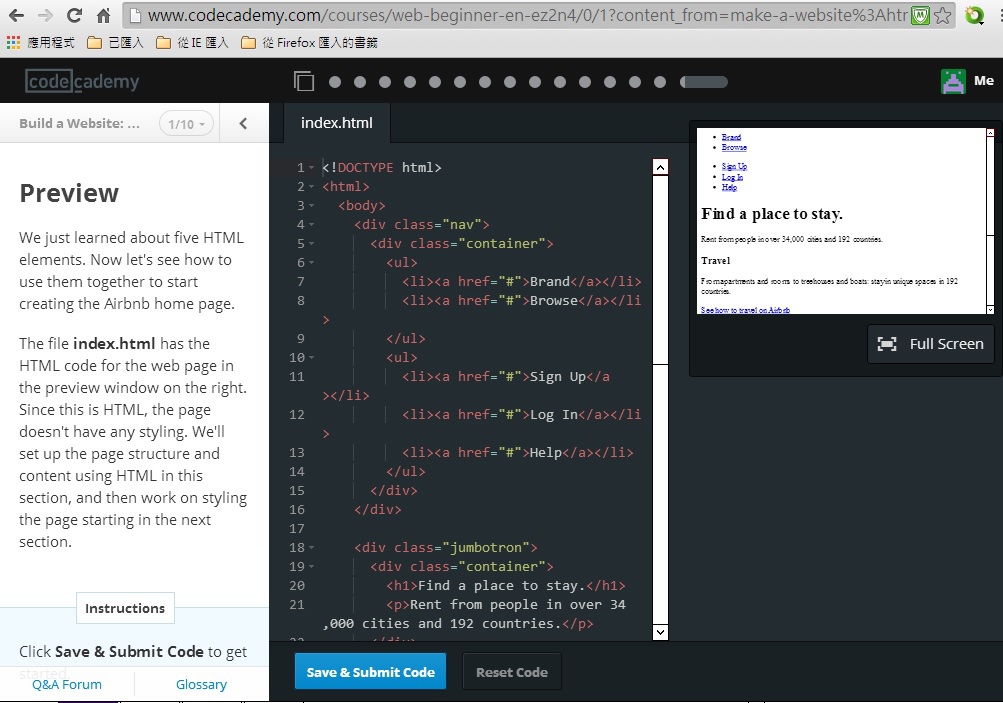Fold code at line 1 arrow
The width and height of the screenshot is (1003, 703).
(312, 168)
